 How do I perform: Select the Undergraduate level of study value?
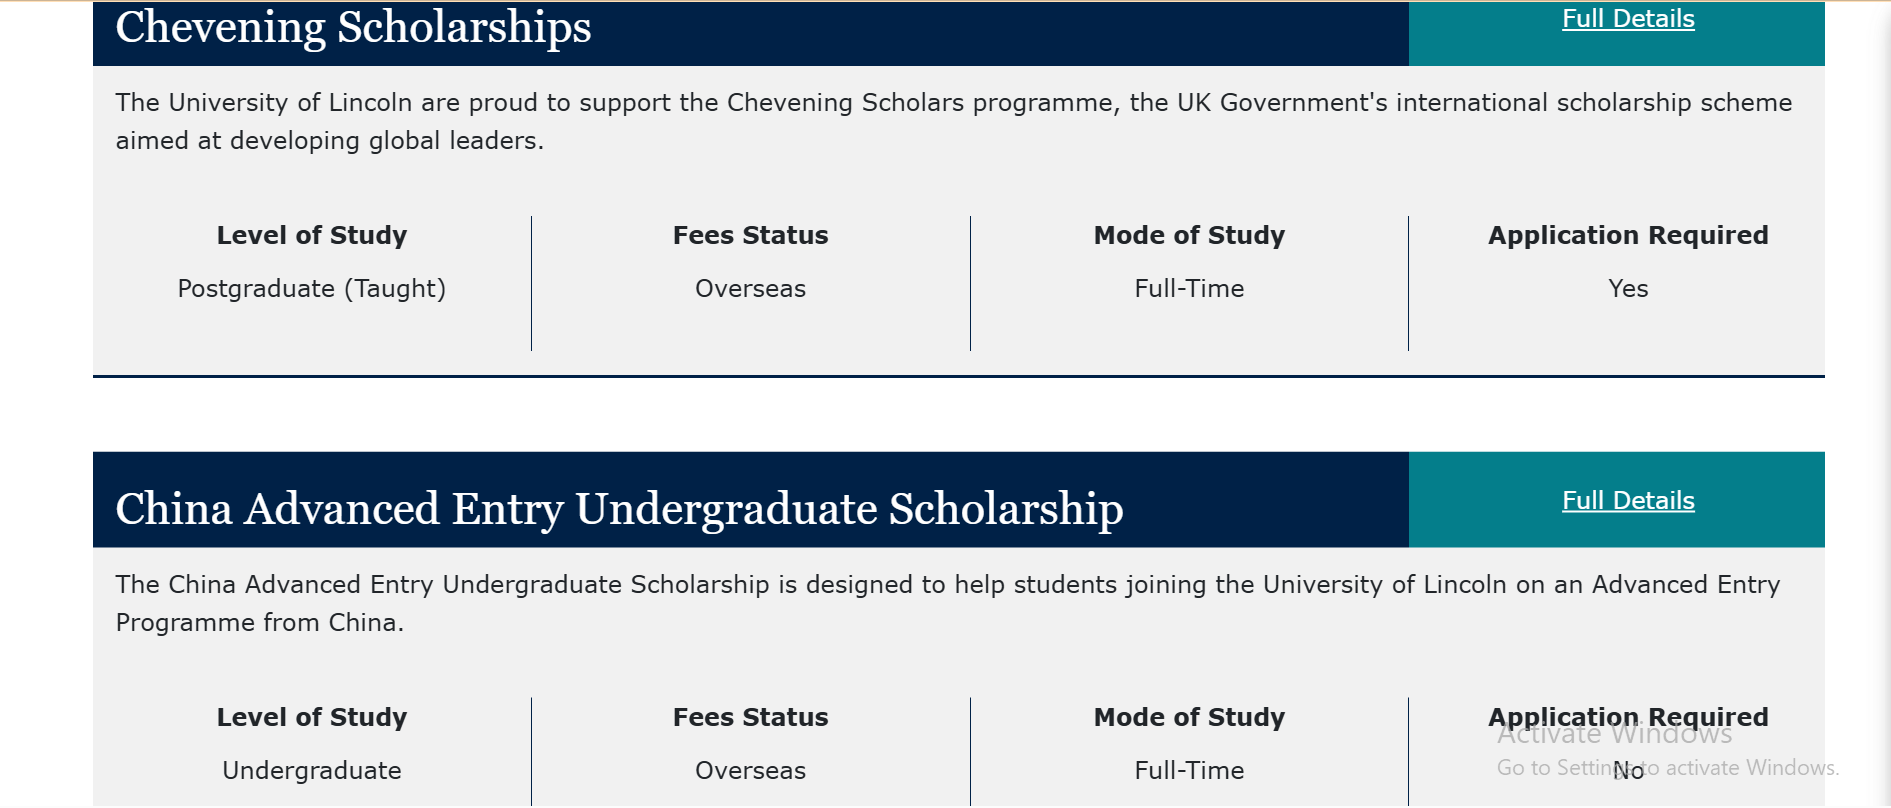(310, 770)
